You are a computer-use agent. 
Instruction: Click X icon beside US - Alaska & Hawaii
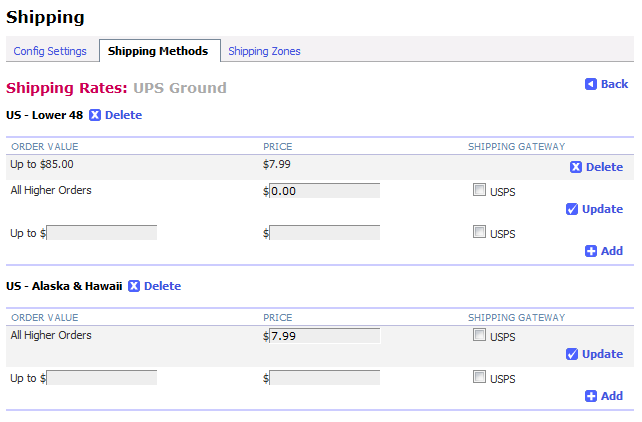click(x=133, y=286)
